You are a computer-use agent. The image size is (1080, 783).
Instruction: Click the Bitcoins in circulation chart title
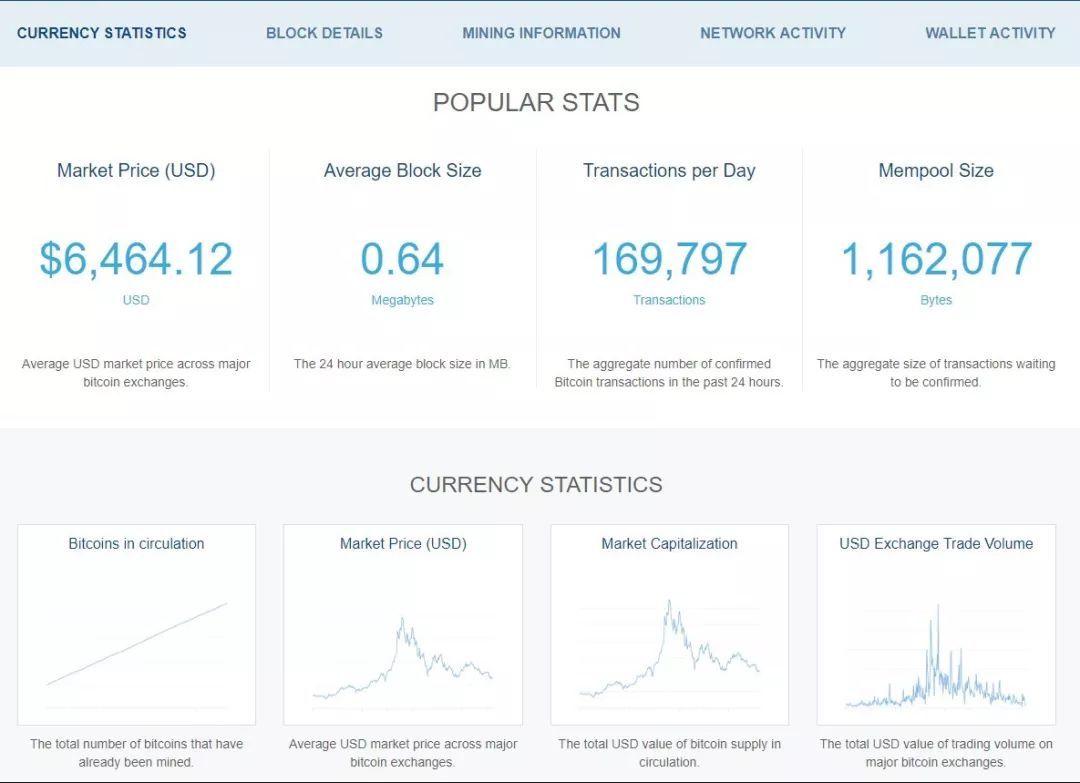coord(136,544)
